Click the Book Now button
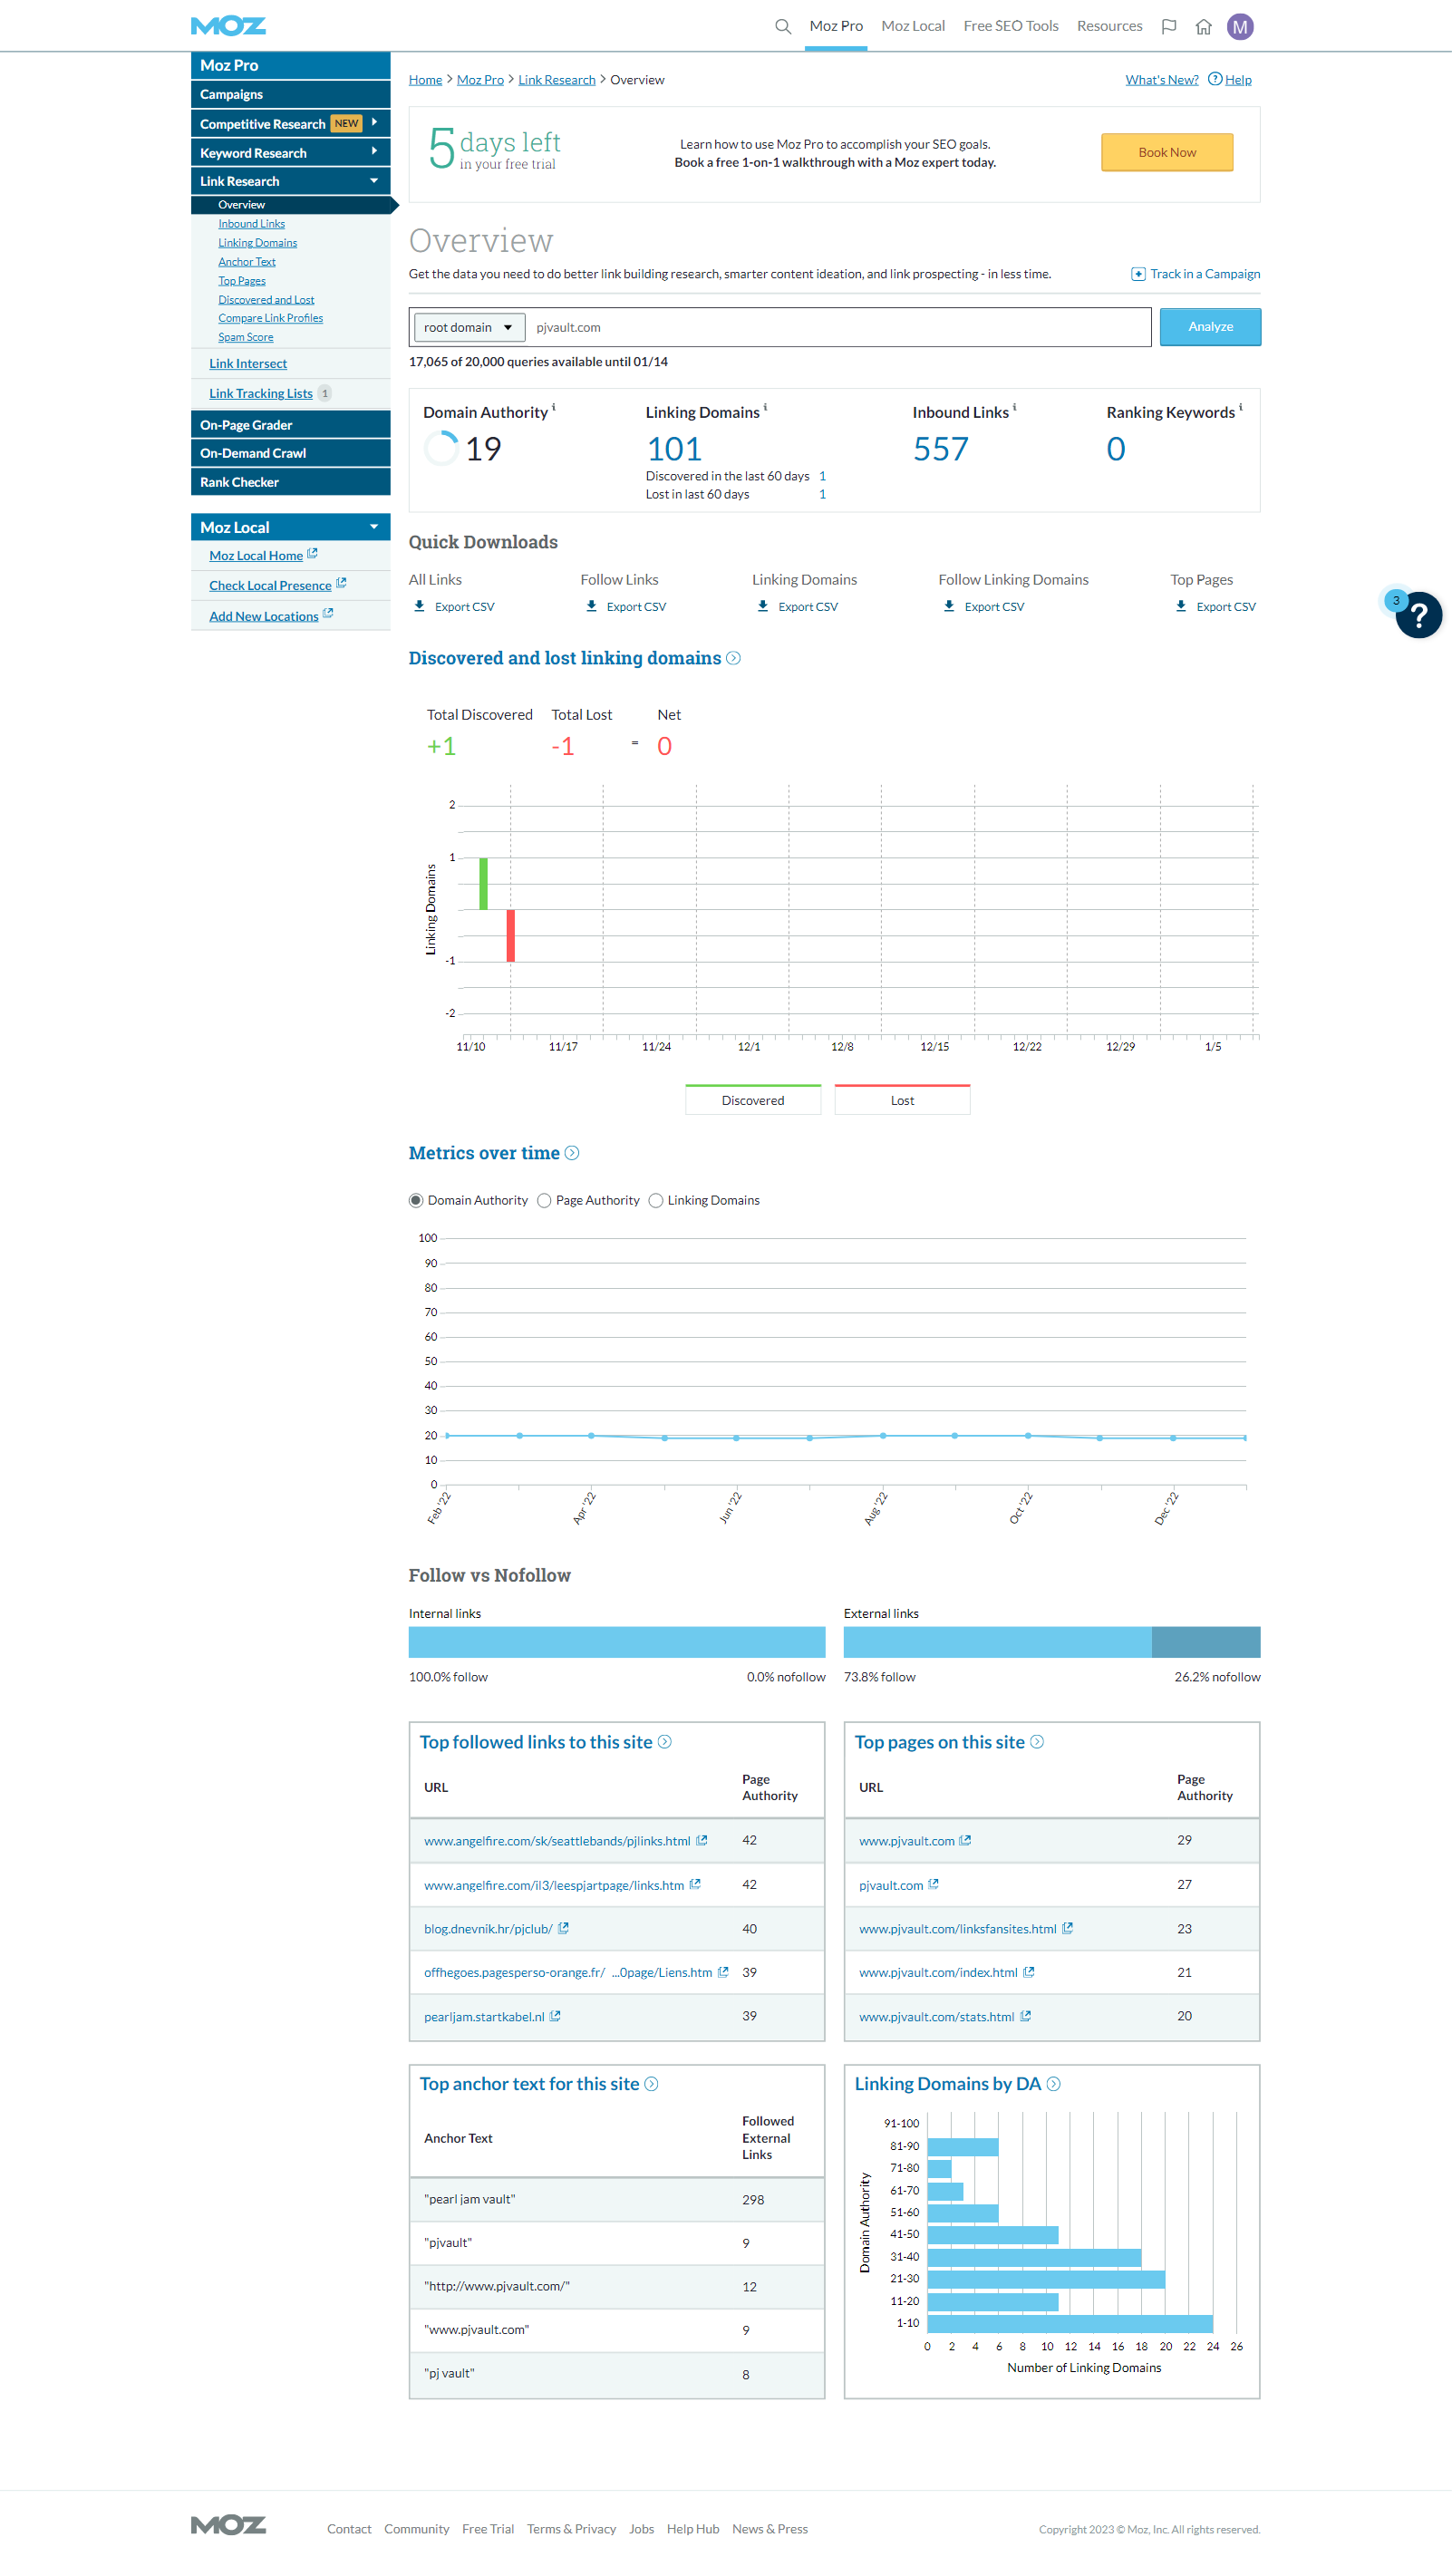Screen dimensions: 1452x2576 (x=1167, y=153)
